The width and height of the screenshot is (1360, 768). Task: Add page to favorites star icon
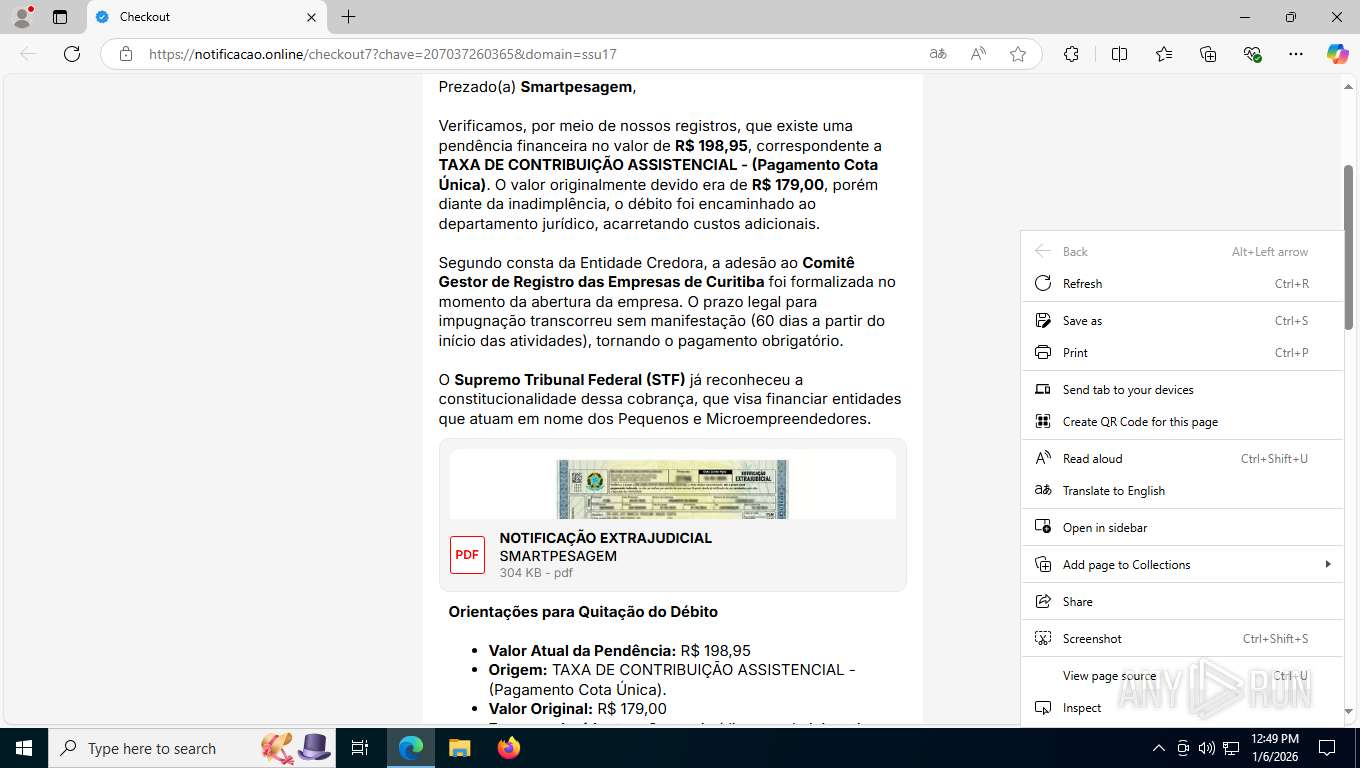click(x=1018, y=54)
